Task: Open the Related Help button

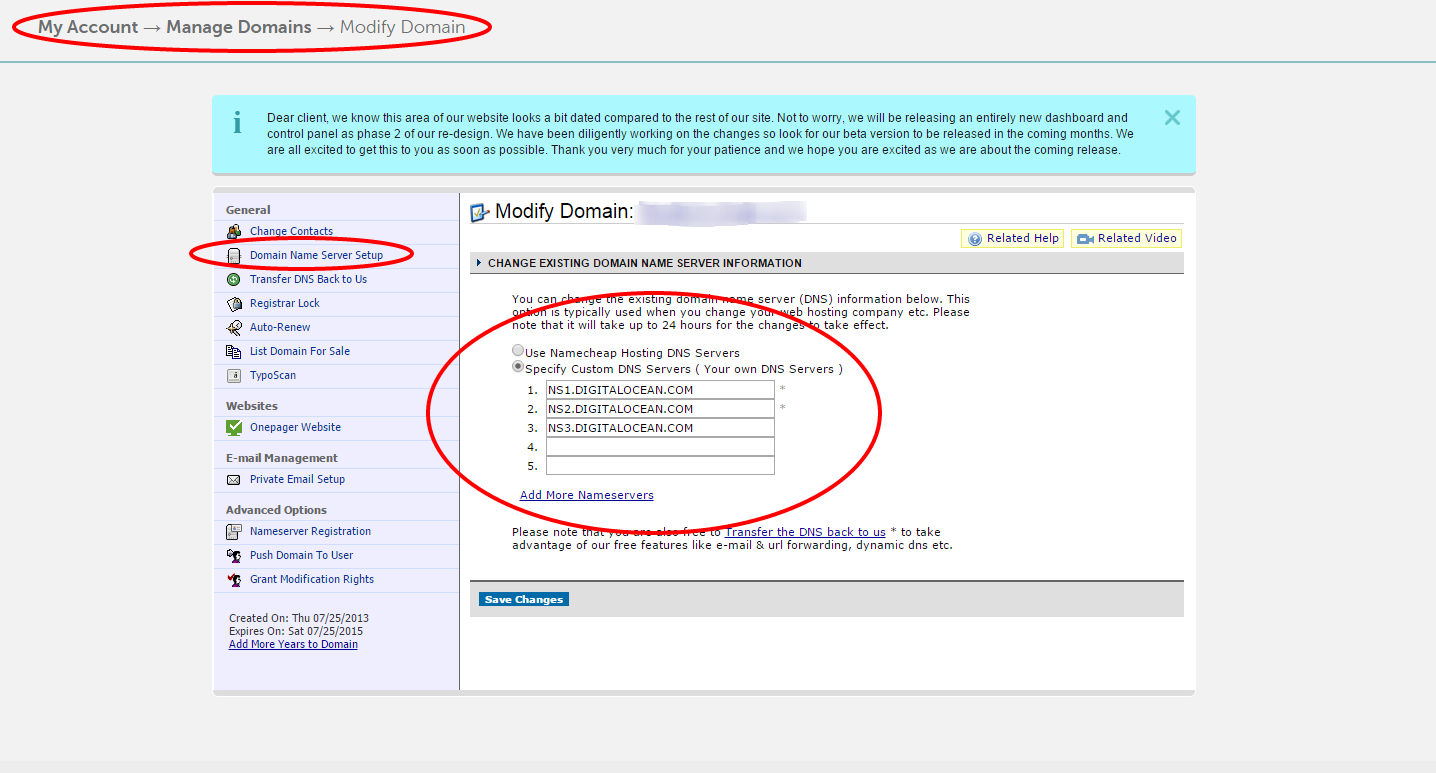Action: (1012, 238)
